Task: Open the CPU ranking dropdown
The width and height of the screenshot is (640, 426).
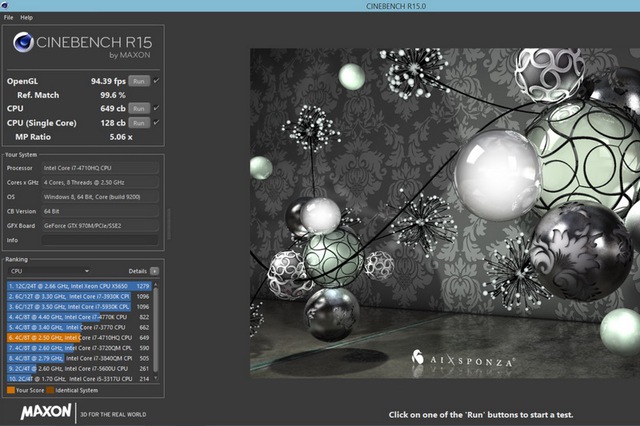Action: (x=49, y=271)
